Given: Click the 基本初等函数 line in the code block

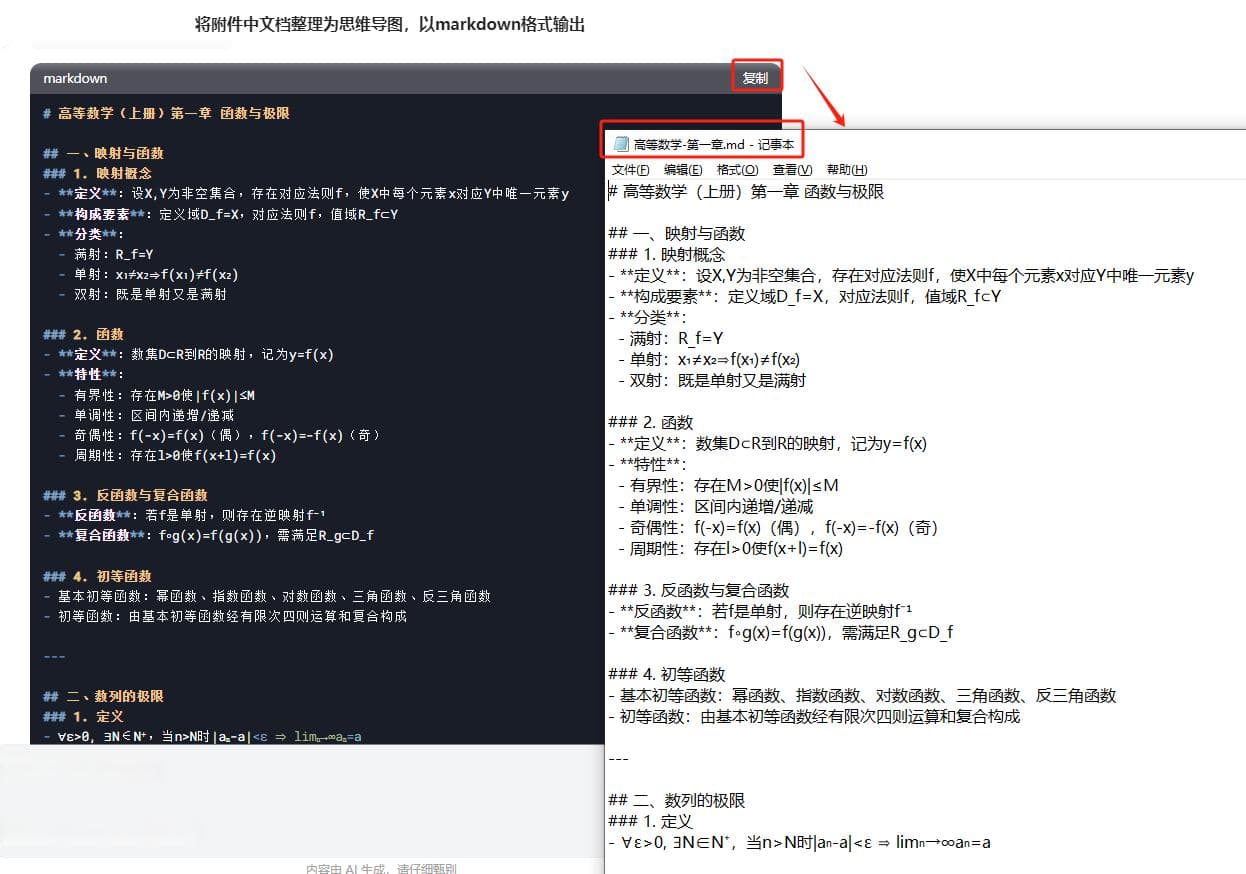Looking at the screenshot, I should (267, 596).
